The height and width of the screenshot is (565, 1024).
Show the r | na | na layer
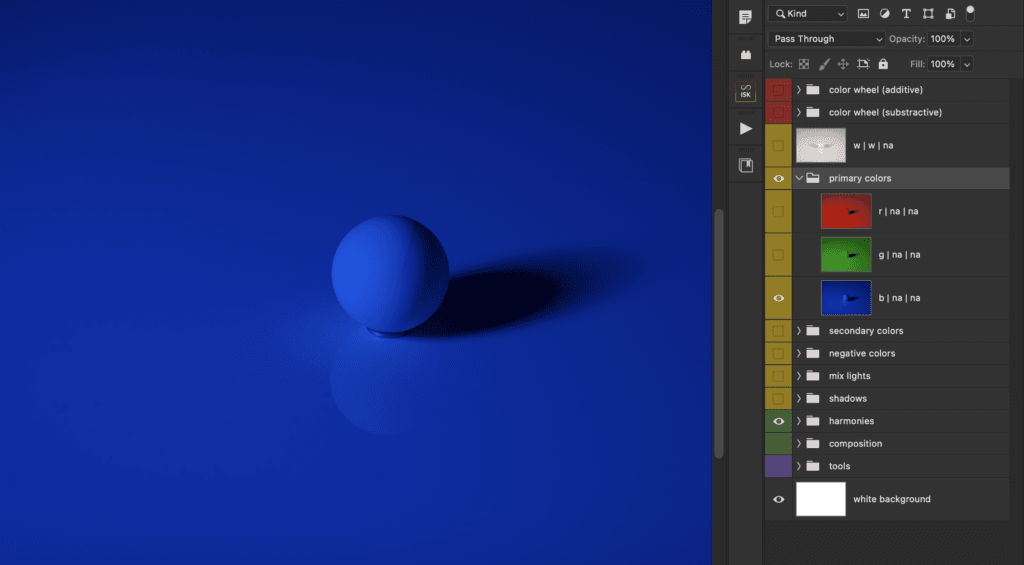(x=778, y=211)
